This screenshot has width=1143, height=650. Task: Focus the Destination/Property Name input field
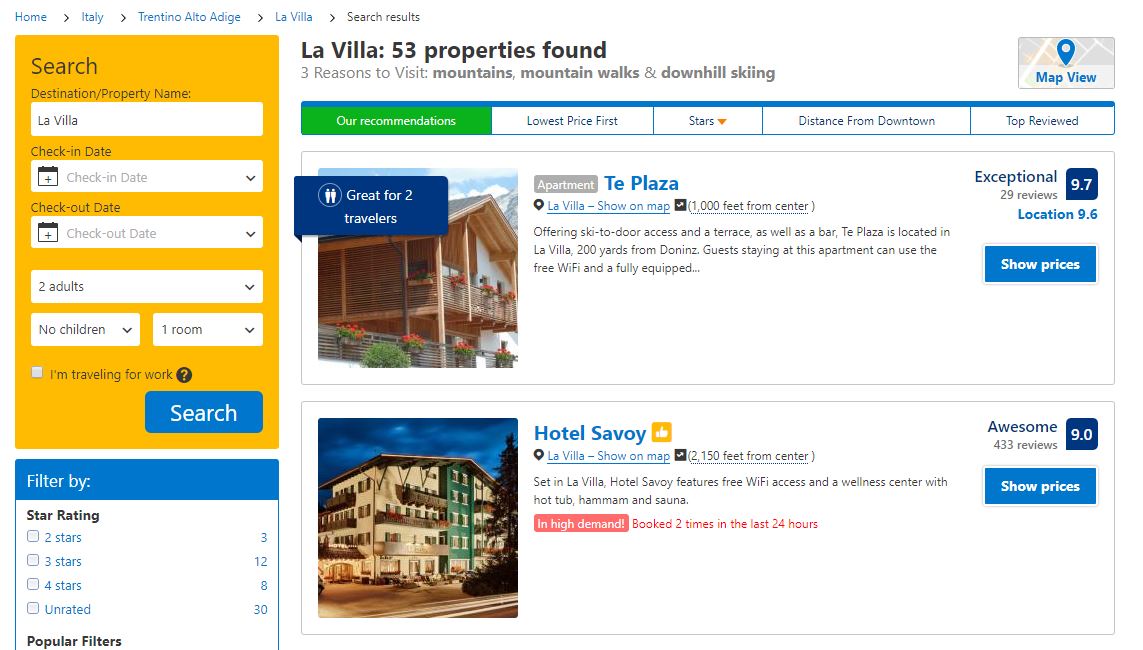click(147, 120)
